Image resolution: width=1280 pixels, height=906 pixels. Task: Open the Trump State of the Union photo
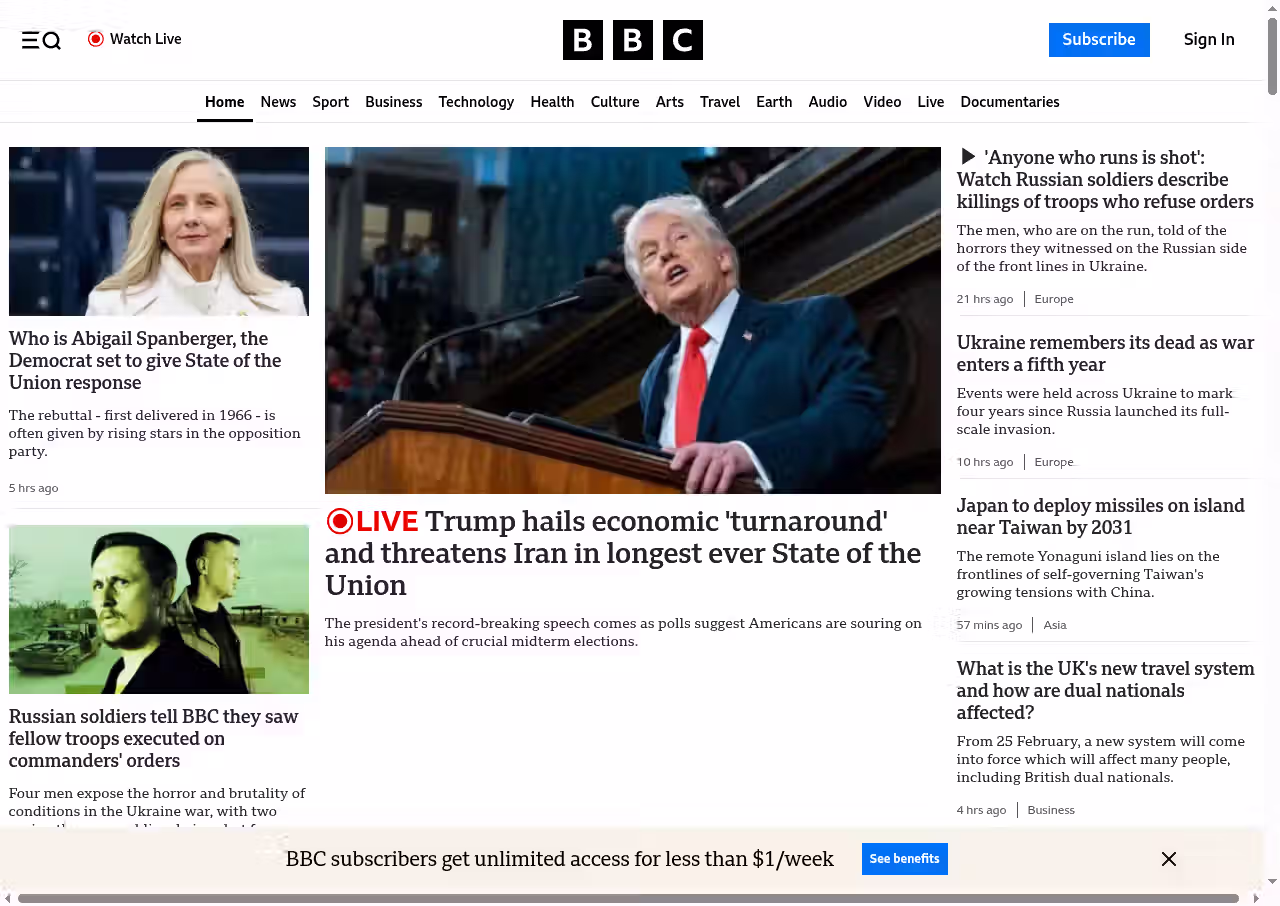632,320
